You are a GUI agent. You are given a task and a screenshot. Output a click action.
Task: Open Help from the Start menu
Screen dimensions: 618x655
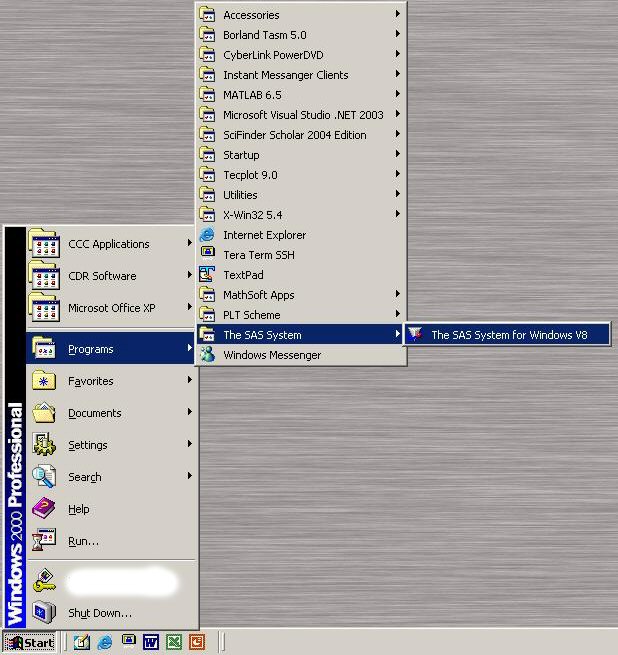(x=110, y=509)
